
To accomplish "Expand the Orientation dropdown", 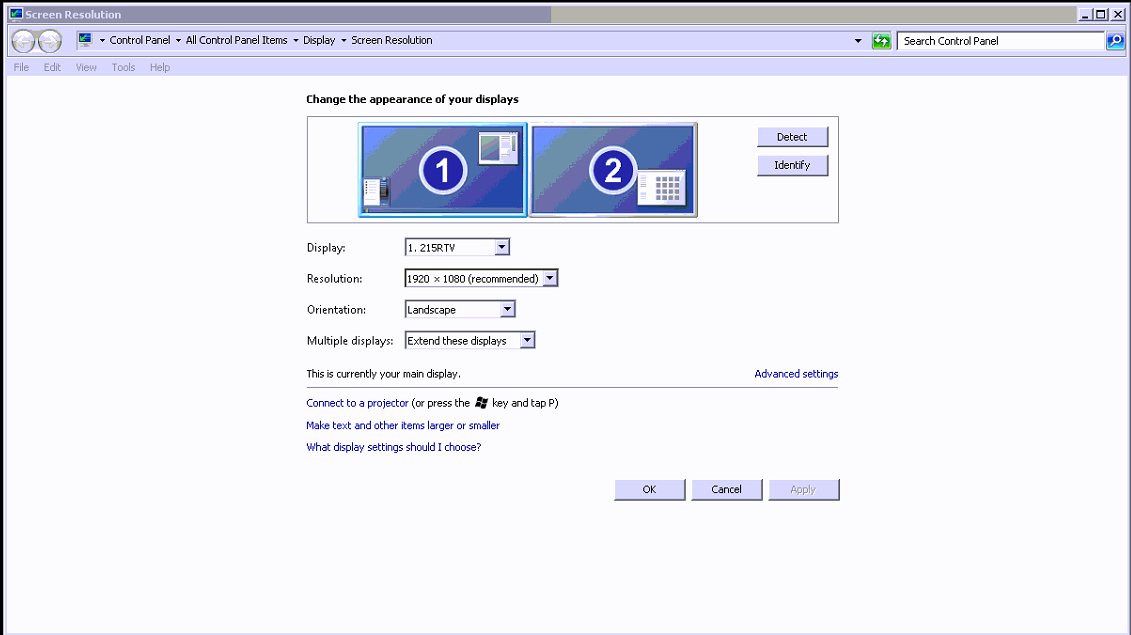I will [507, 309].
